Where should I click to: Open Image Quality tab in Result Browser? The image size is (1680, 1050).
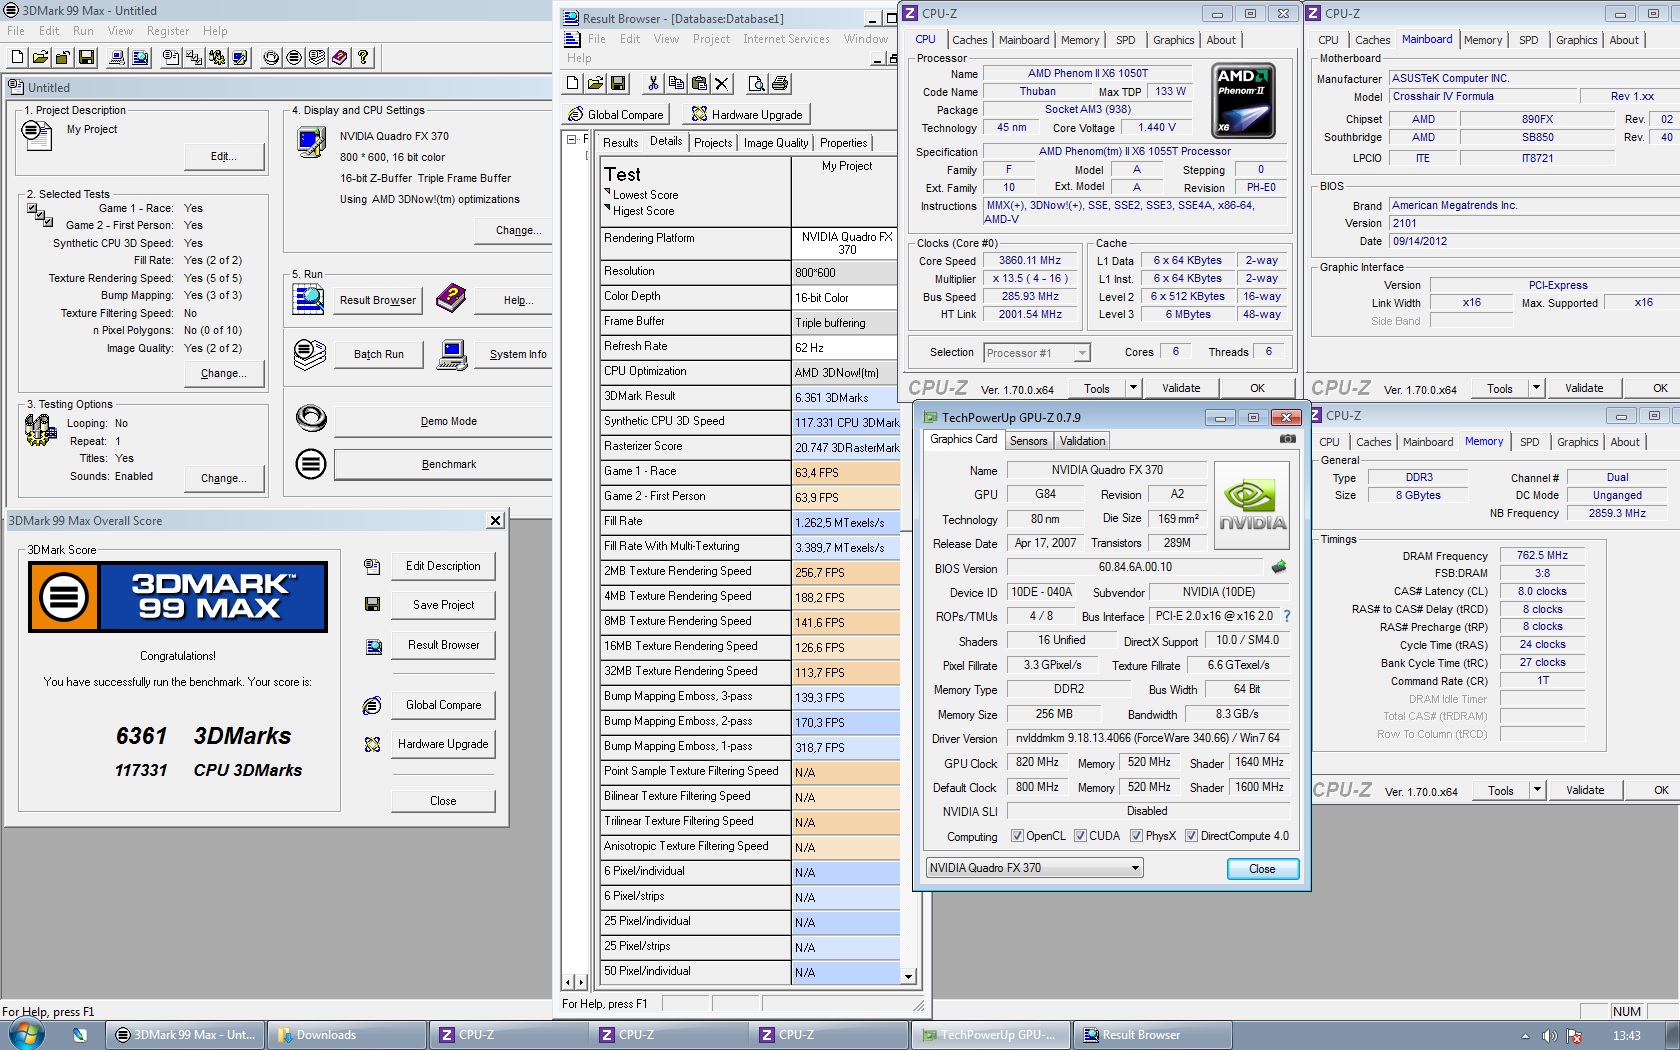776,143
